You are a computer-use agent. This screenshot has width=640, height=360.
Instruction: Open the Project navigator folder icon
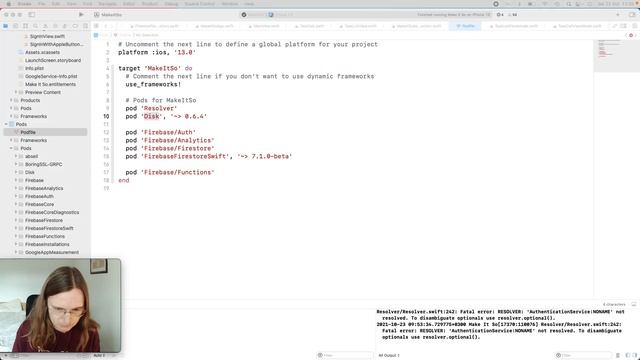pyautogui.click(x=6, y=26)
